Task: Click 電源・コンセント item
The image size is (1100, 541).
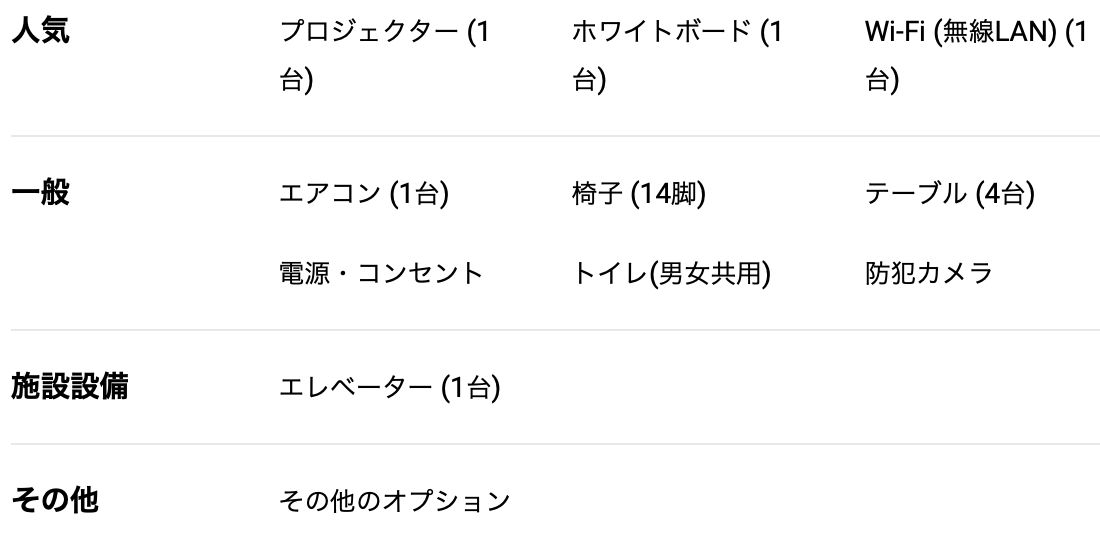Action: click(x=382, y=273)
